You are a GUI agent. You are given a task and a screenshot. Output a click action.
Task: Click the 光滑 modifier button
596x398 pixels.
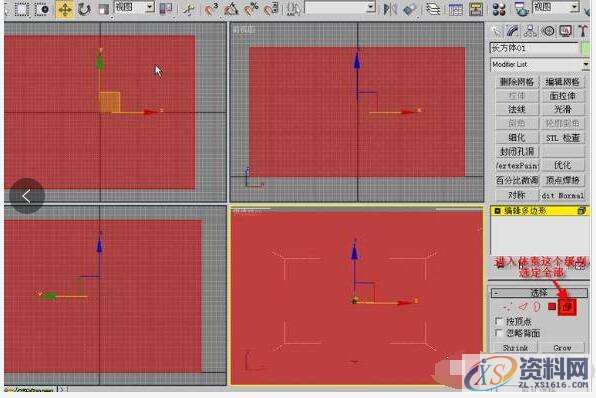(x=562, y=109)
